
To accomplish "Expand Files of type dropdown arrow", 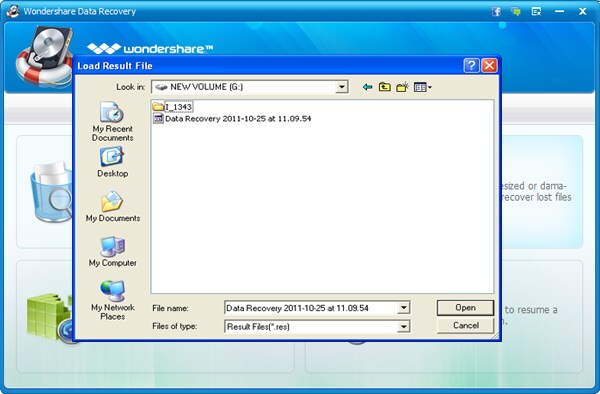I will pyautogui.click(x=403, y=327).
